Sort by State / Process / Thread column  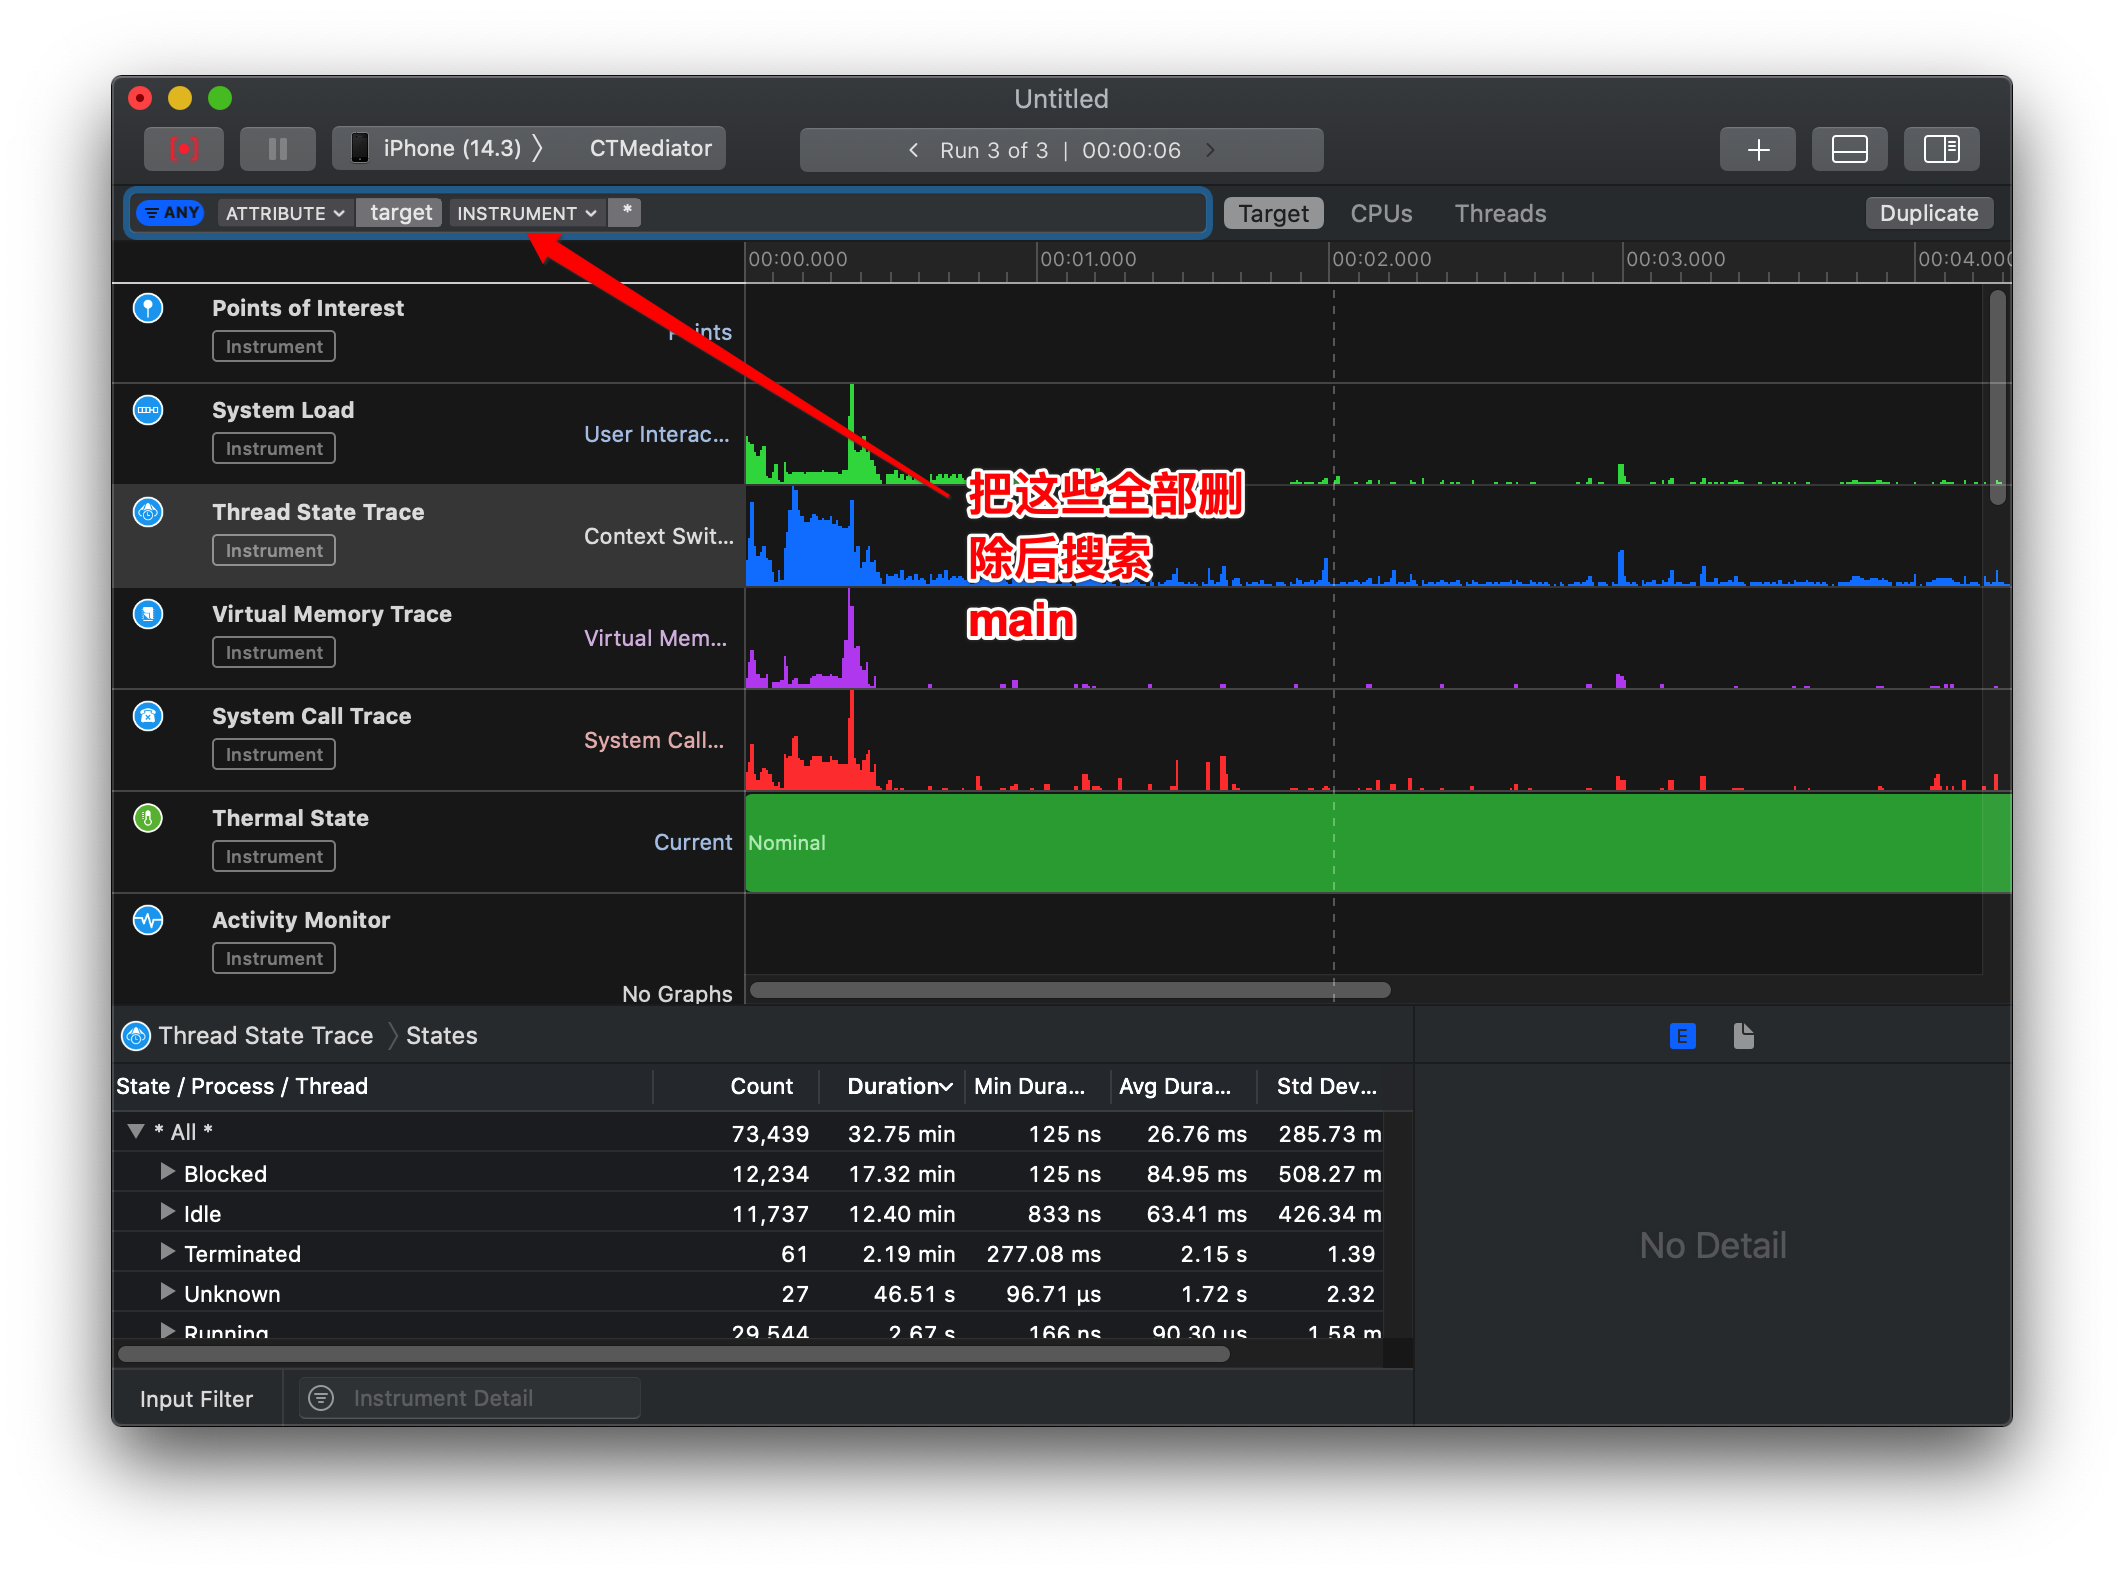[383, 1086]
